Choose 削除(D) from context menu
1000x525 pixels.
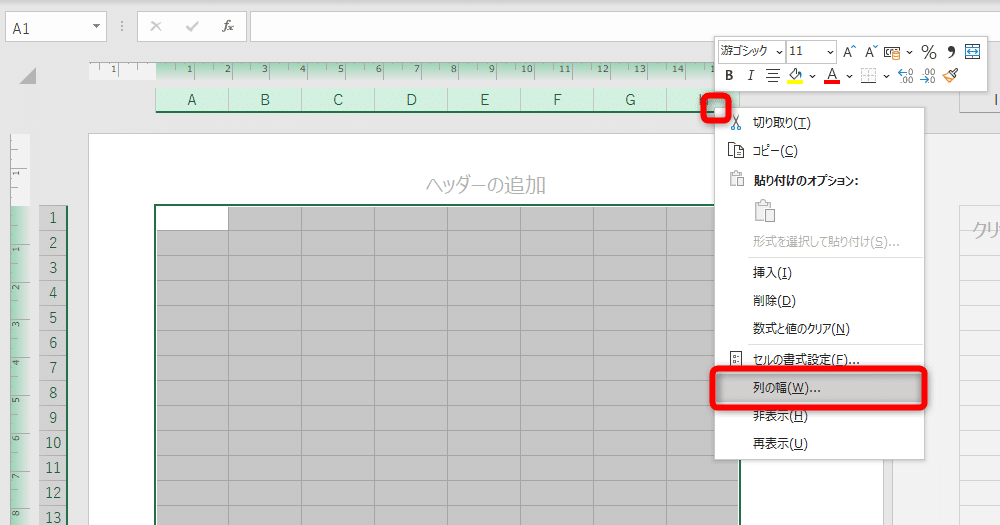pos(820,300)
